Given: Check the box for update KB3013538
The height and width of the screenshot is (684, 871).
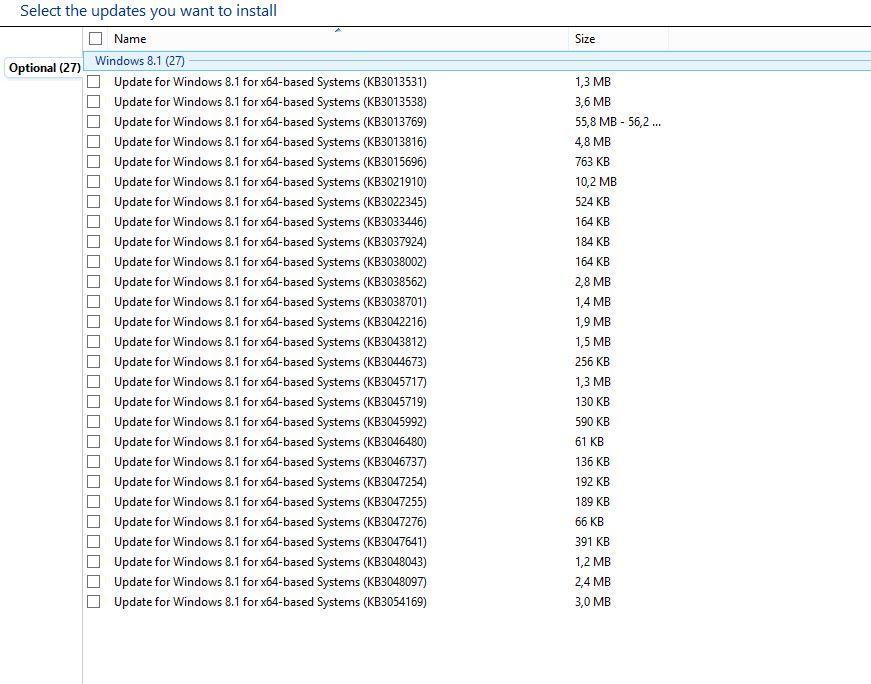Looking at the screenshot, I should (94, 102).
